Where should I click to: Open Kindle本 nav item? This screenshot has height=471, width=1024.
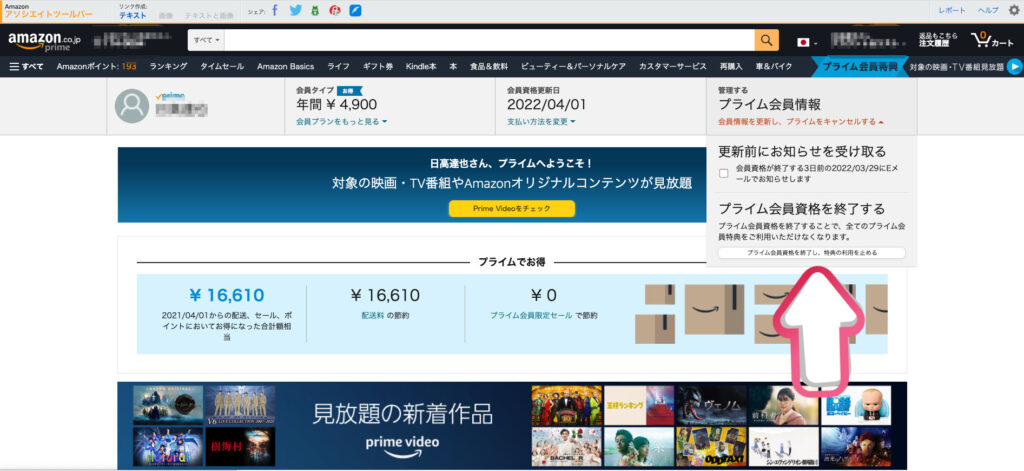[421, 66]
